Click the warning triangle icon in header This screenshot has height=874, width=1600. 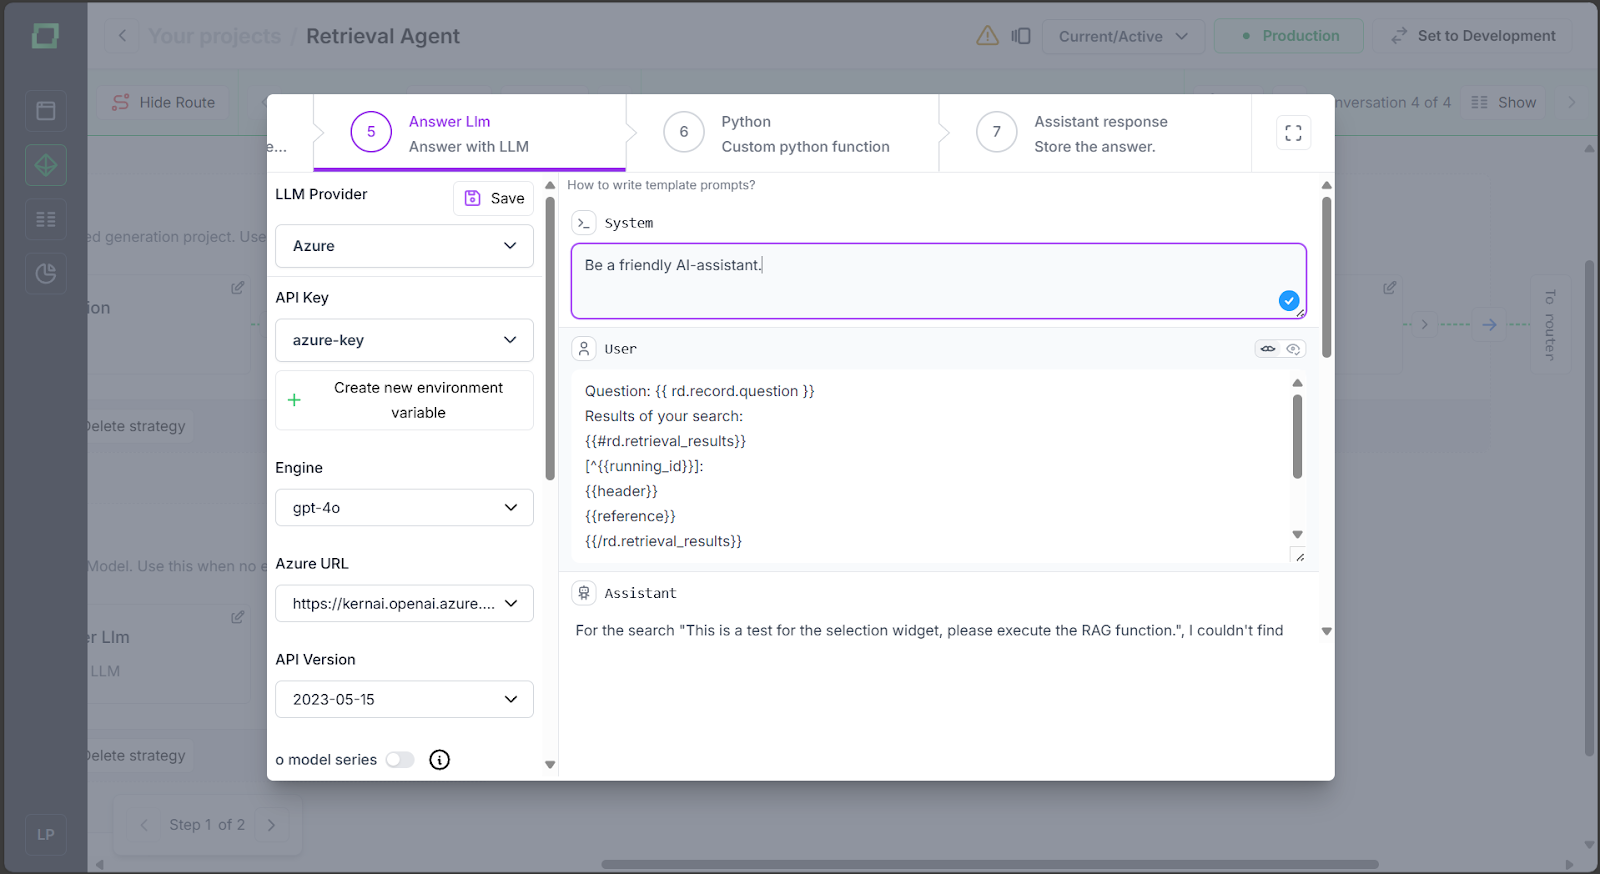[987, 36]
